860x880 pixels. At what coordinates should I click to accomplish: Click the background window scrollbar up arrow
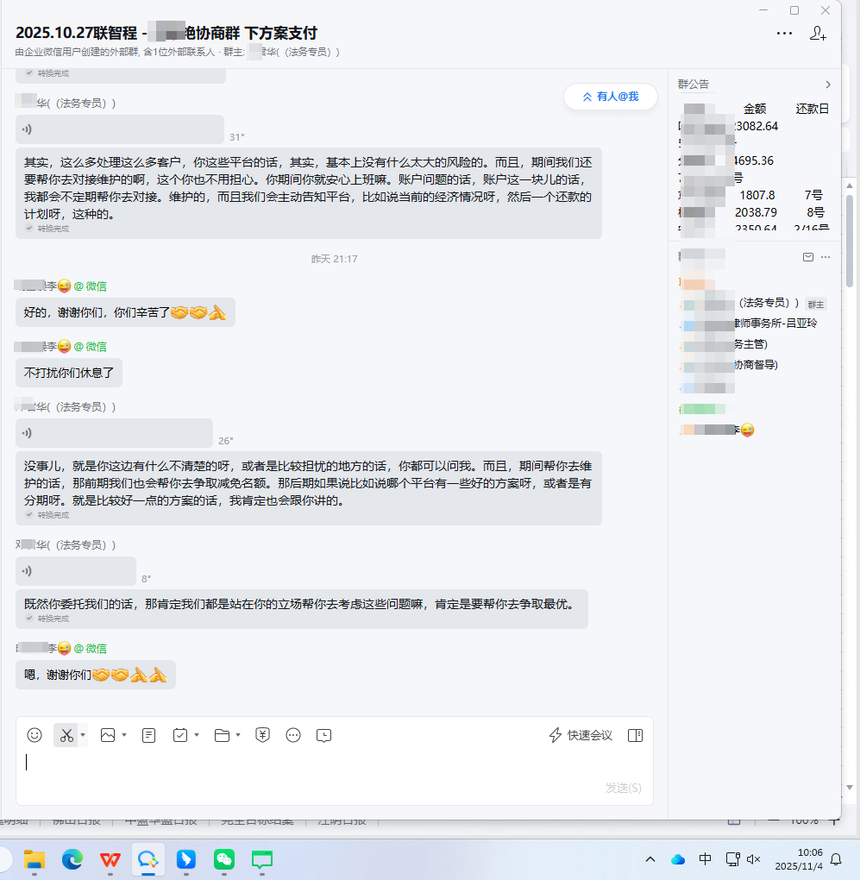[849, 186]
